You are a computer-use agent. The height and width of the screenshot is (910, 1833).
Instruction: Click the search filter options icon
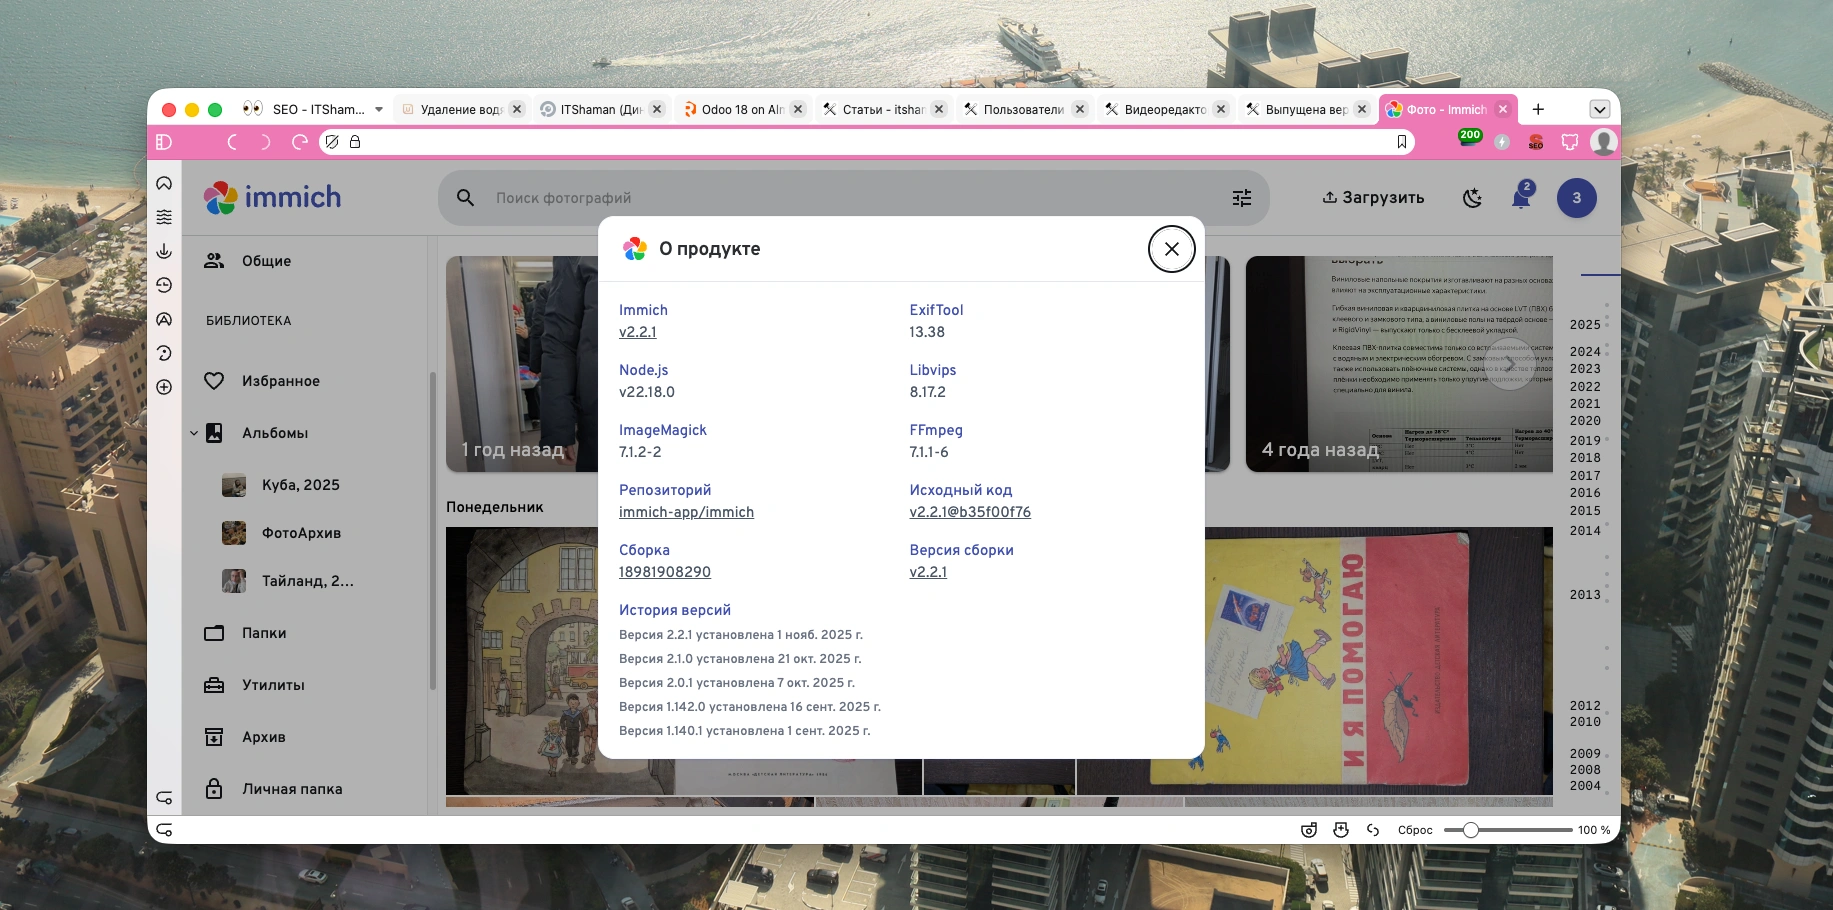coord(1241,198)
